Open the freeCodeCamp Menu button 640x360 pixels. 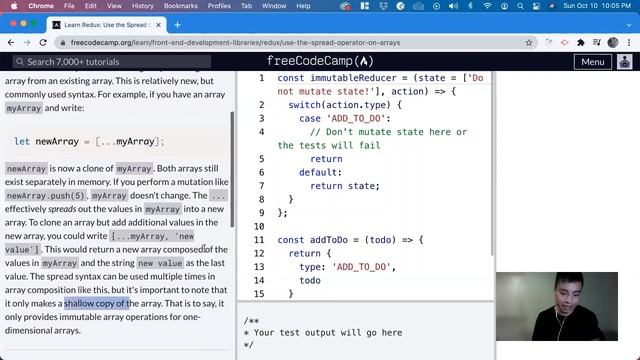click(593, 62)
